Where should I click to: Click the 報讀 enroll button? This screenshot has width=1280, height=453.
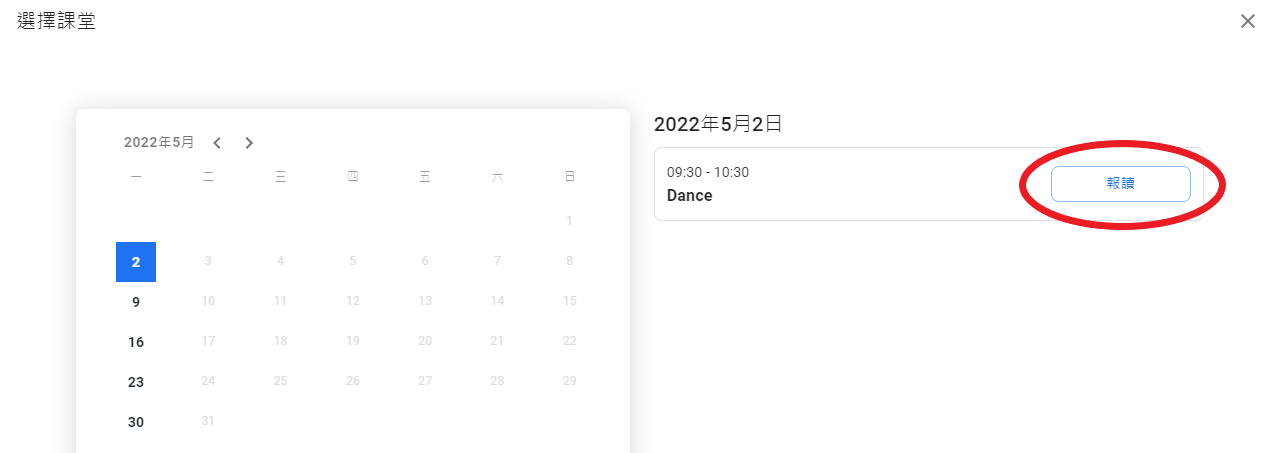click(1120, 184)
